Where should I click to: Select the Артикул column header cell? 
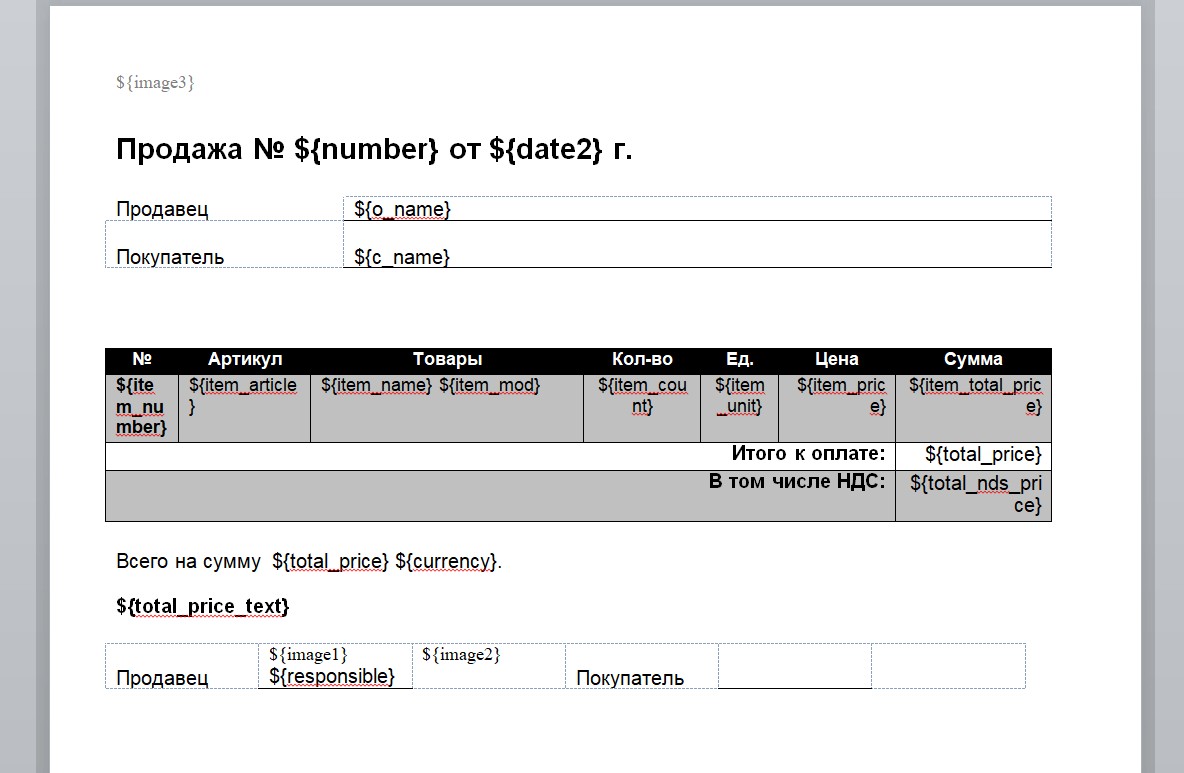pyautogui.click(x=245, y=359)
